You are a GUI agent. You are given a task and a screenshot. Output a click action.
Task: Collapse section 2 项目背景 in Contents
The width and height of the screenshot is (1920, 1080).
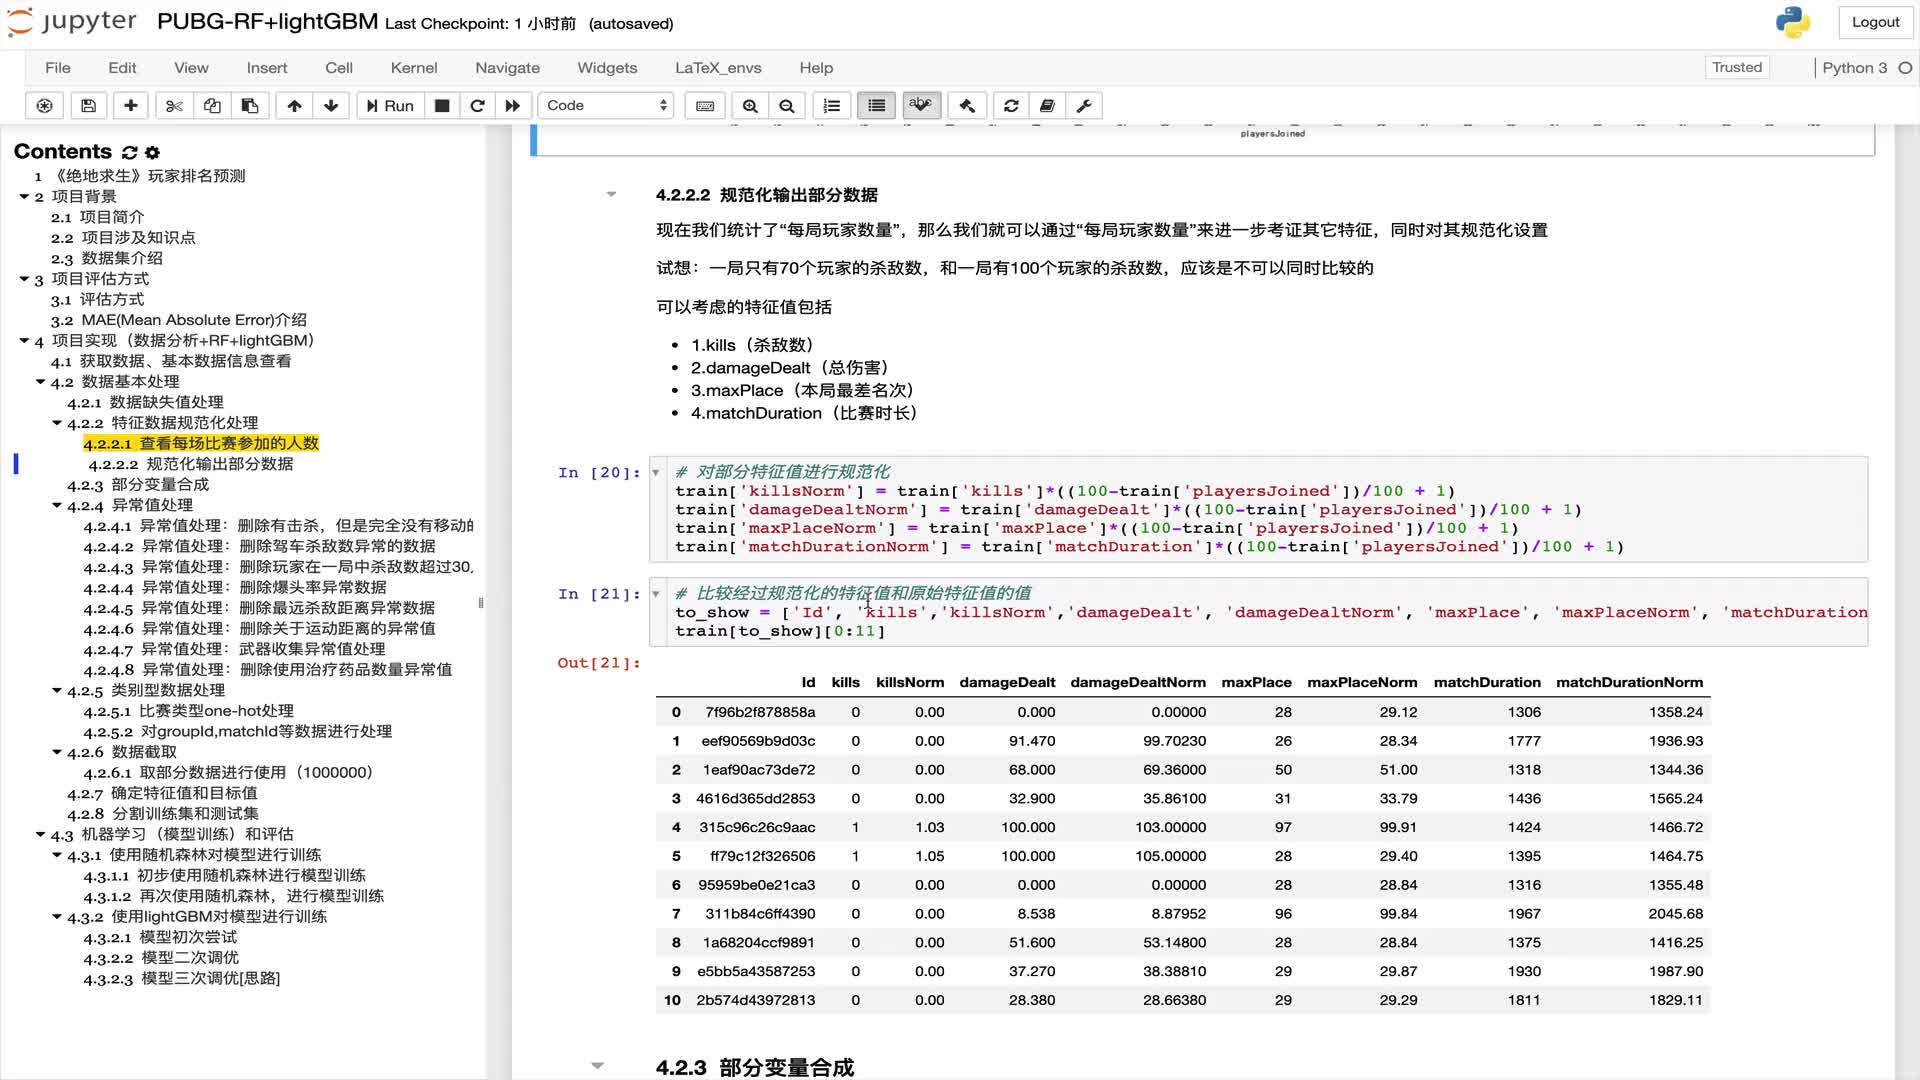pos(24,197)
